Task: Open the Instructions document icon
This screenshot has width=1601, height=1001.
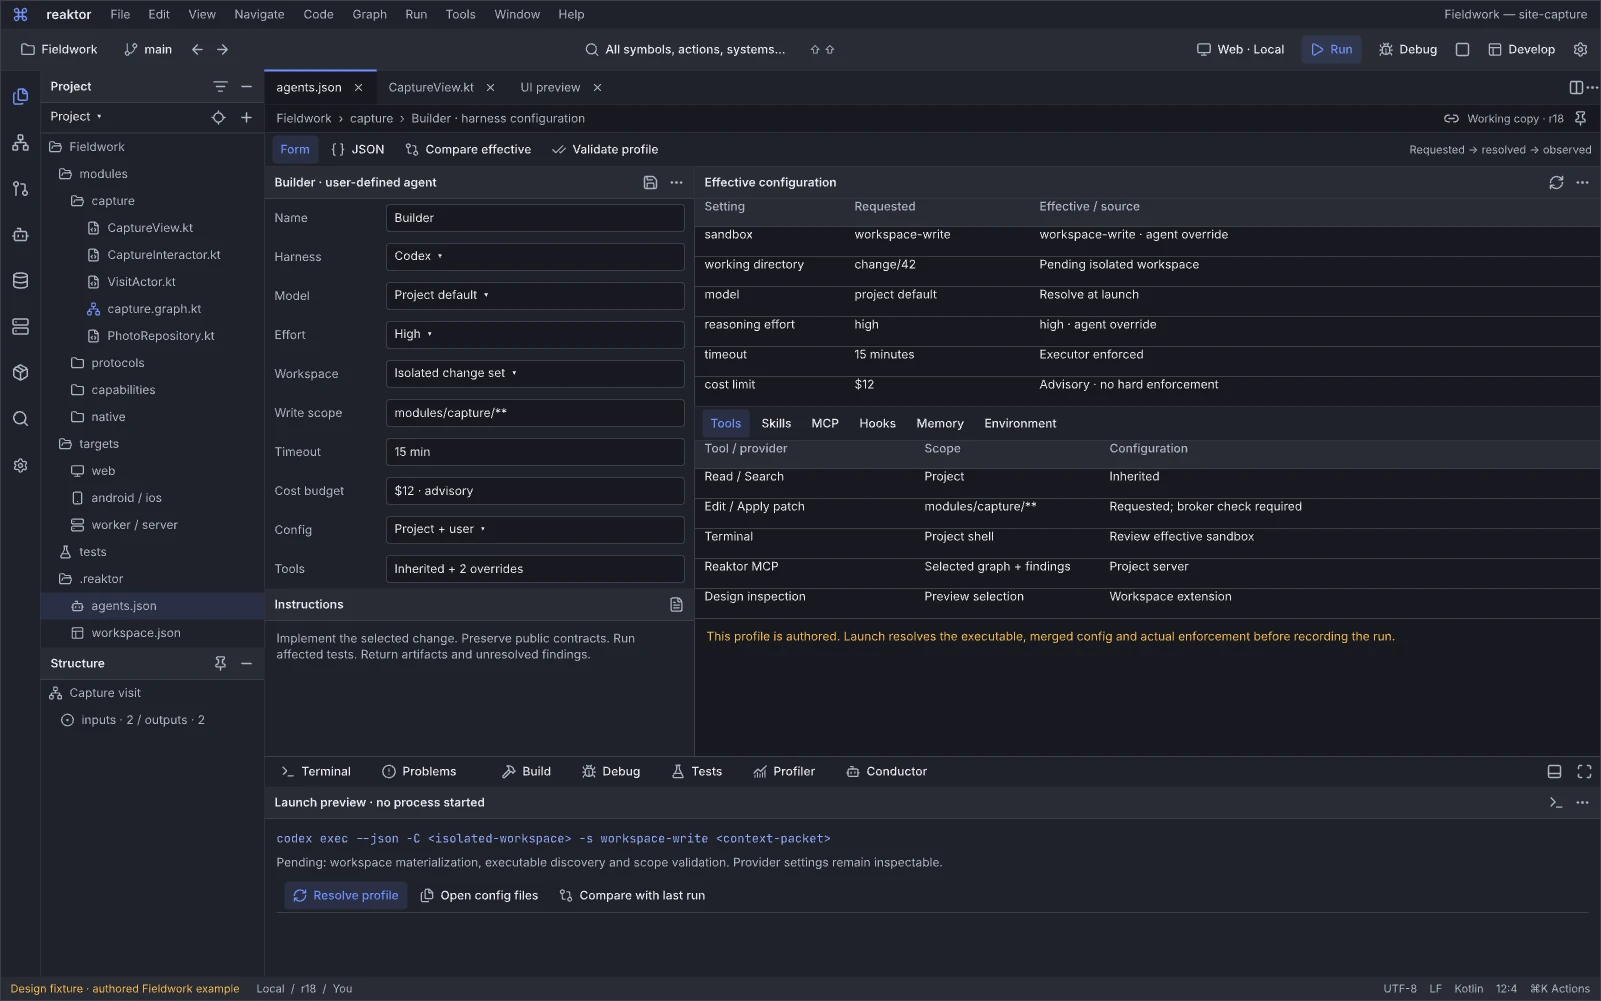Action: click(676, 604)
